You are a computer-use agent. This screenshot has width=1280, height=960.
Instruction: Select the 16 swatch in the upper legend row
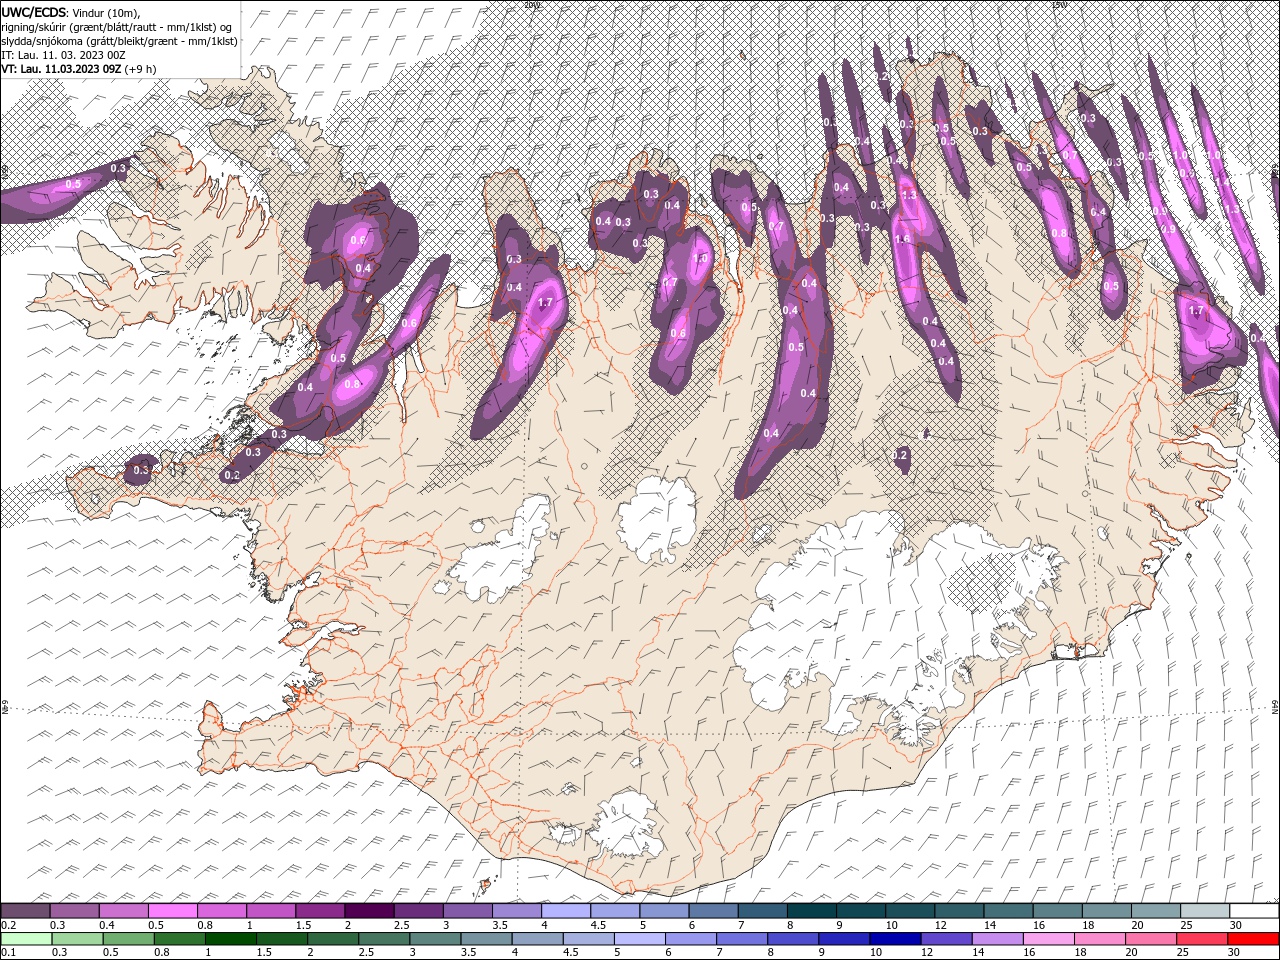[x=1058, y=910]
